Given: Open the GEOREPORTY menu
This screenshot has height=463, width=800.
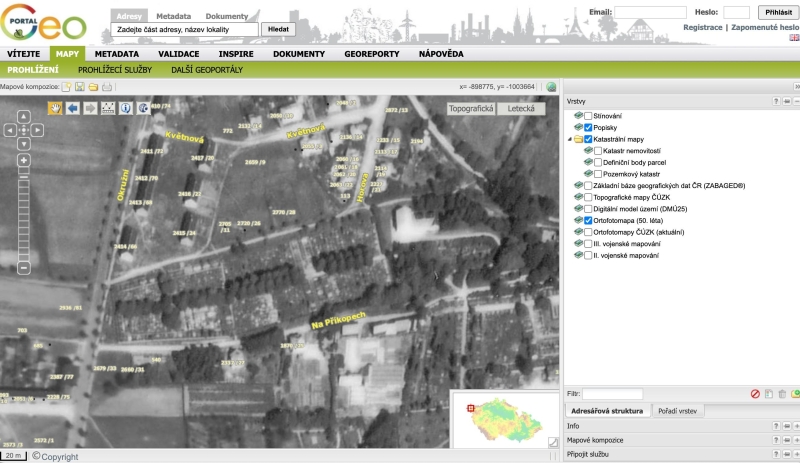Looking at the screenshot, I should [371, 53].
